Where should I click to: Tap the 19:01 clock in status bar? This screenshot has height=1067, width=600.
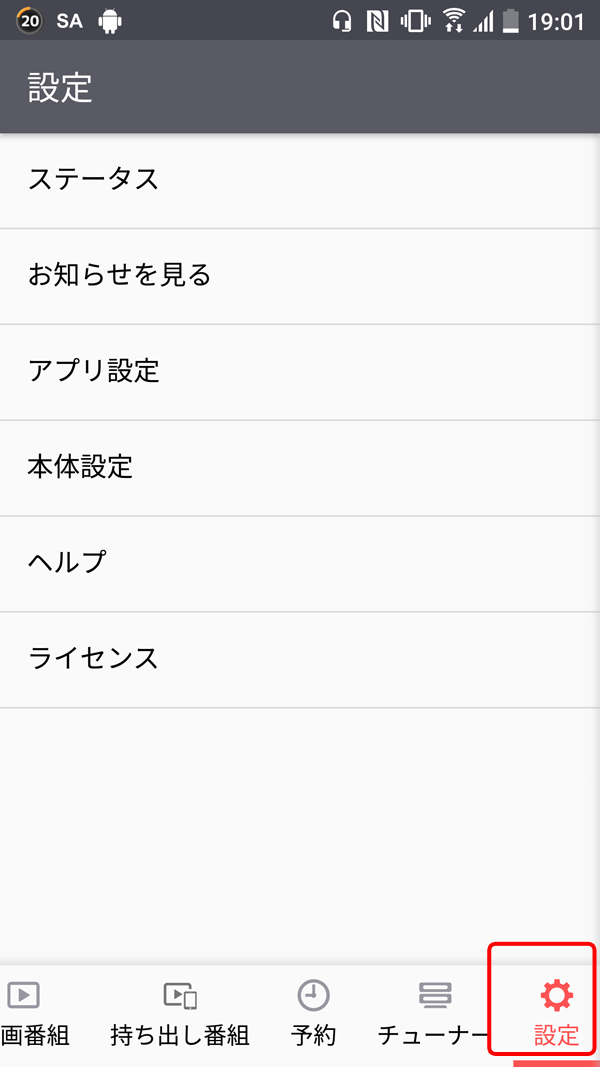(x=556, y=22)
